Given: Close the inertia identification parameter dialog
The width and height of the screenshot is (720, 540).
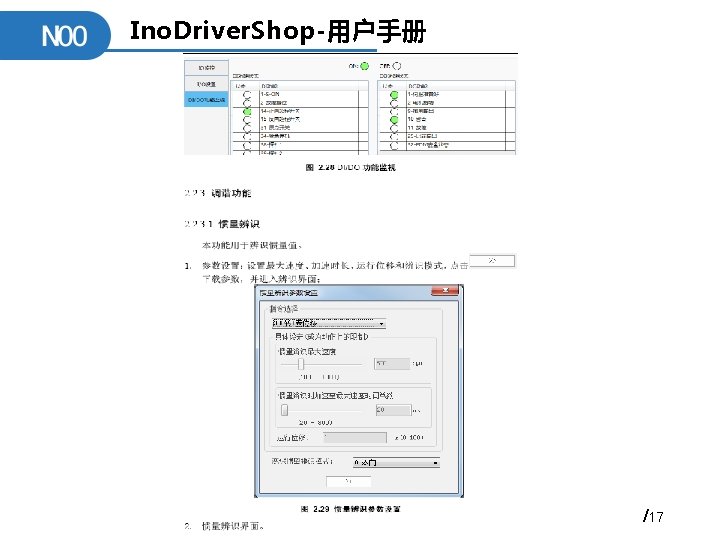Looking at the screenshot, I should coord(445,291).
